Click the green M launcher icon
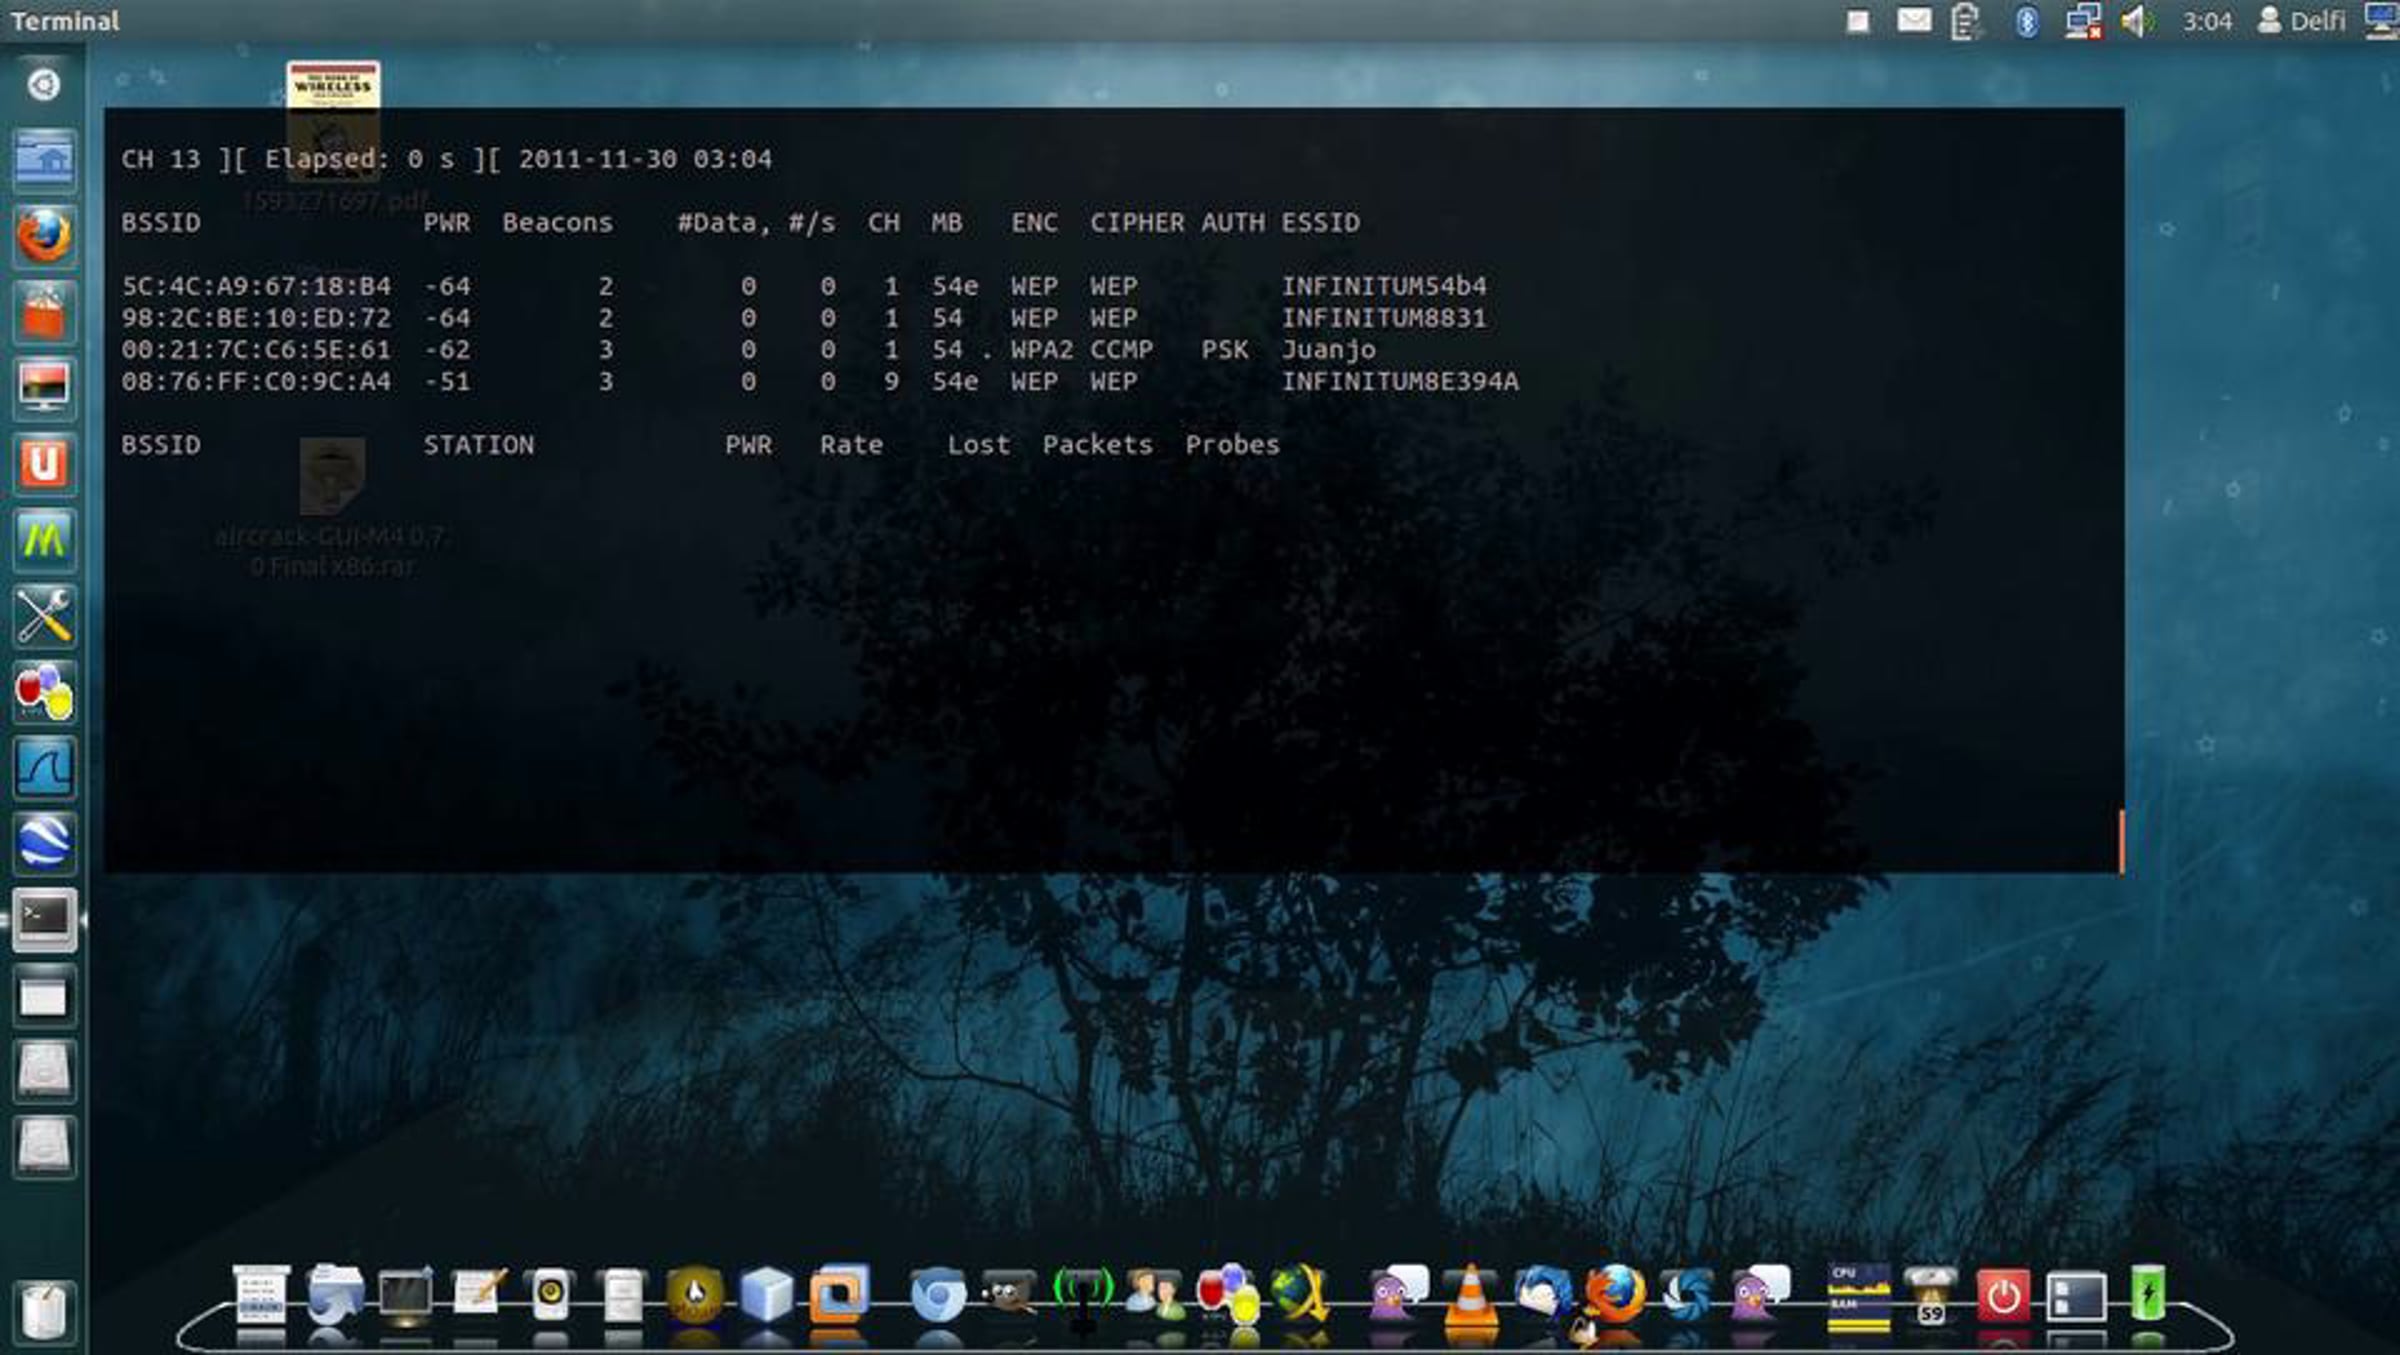 pyautogui.click(x=44, y=540)
